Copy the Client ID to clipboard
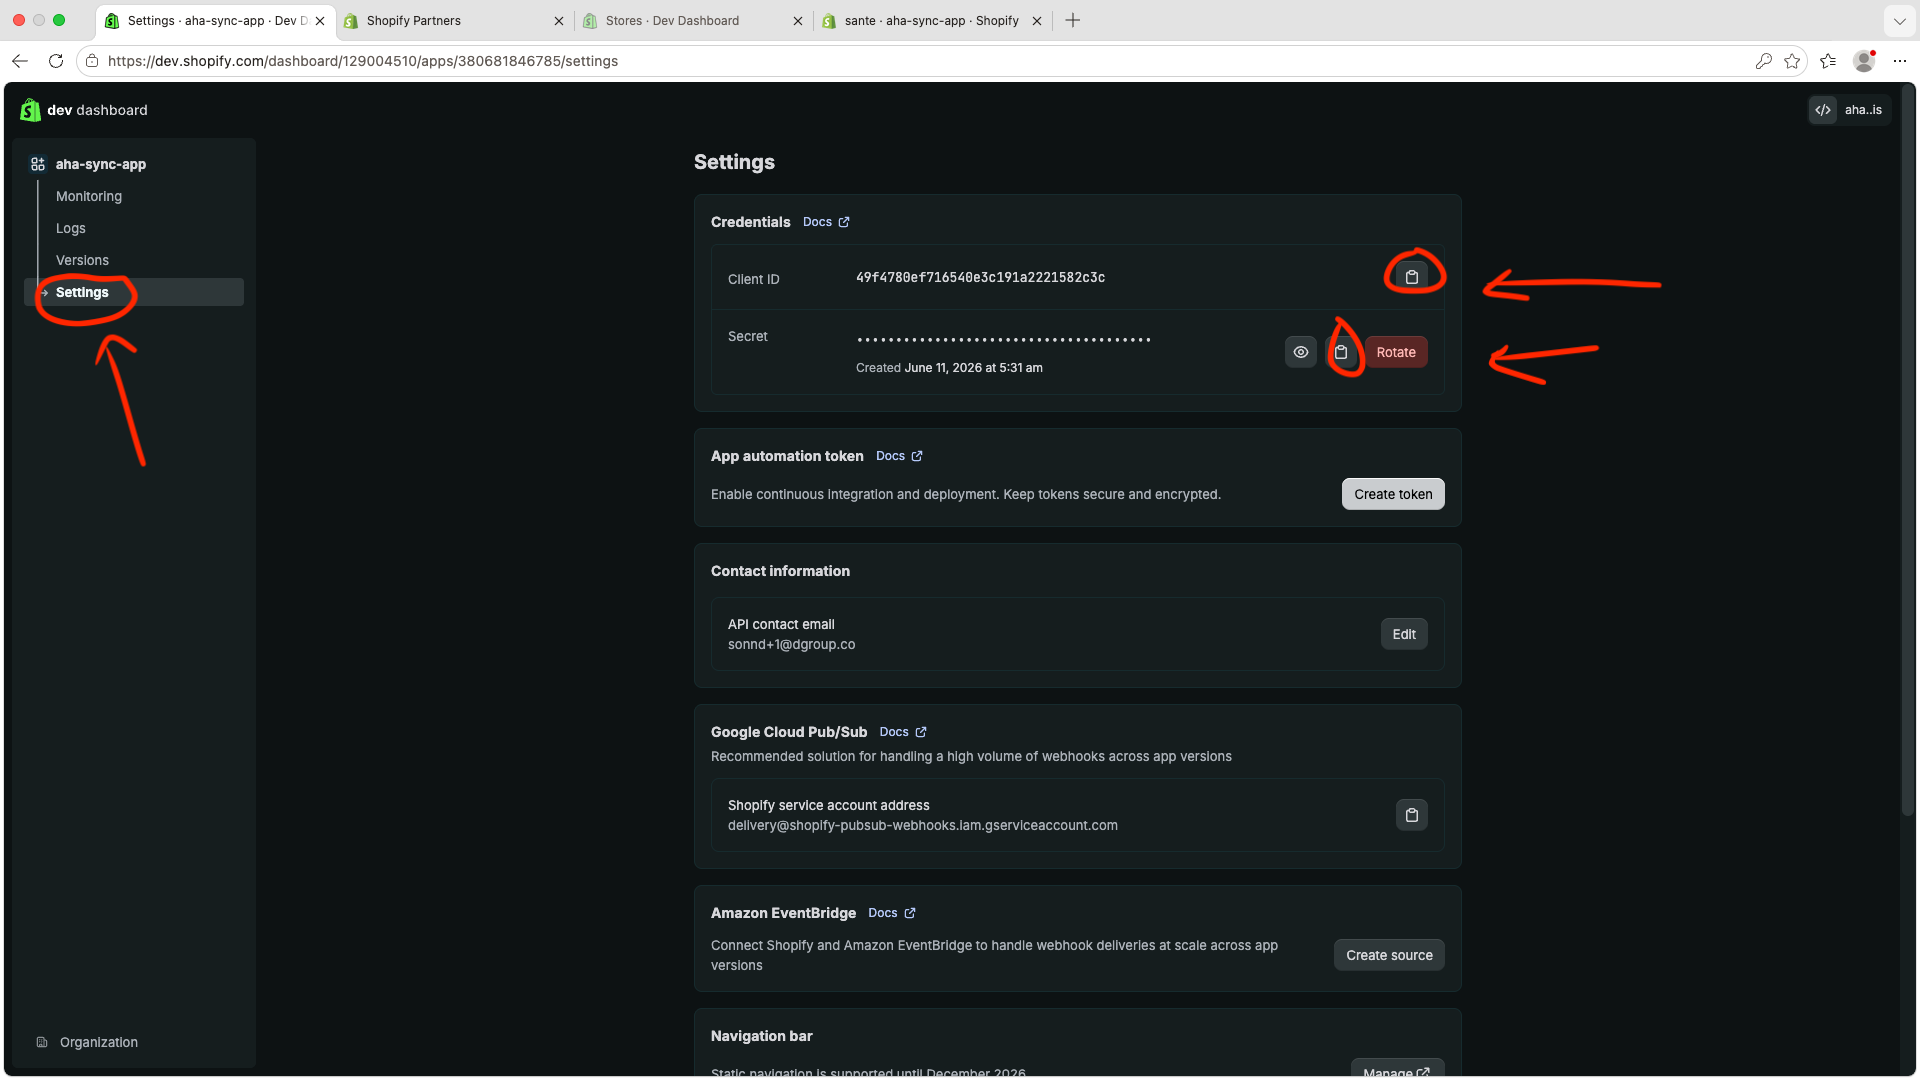The height and width of the screenshot is (1080, 1920). click(1411, 277)
